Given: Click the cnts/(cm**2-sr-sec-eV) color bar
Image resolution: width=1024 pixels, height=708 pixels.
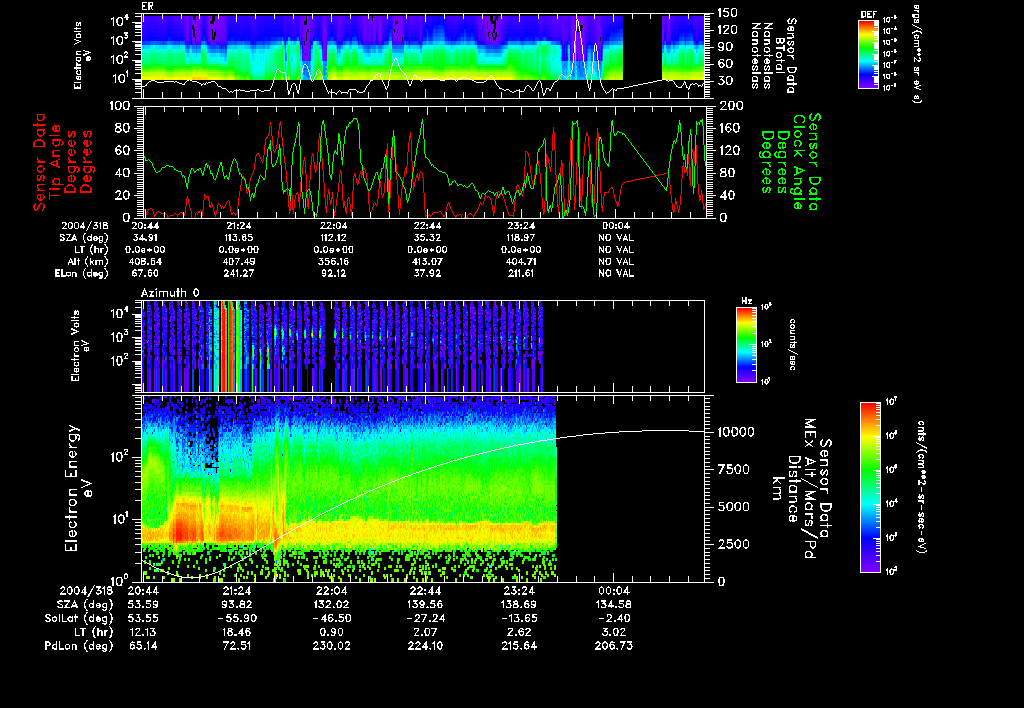Looking at the screenshot, I should [x=870, y=487].
